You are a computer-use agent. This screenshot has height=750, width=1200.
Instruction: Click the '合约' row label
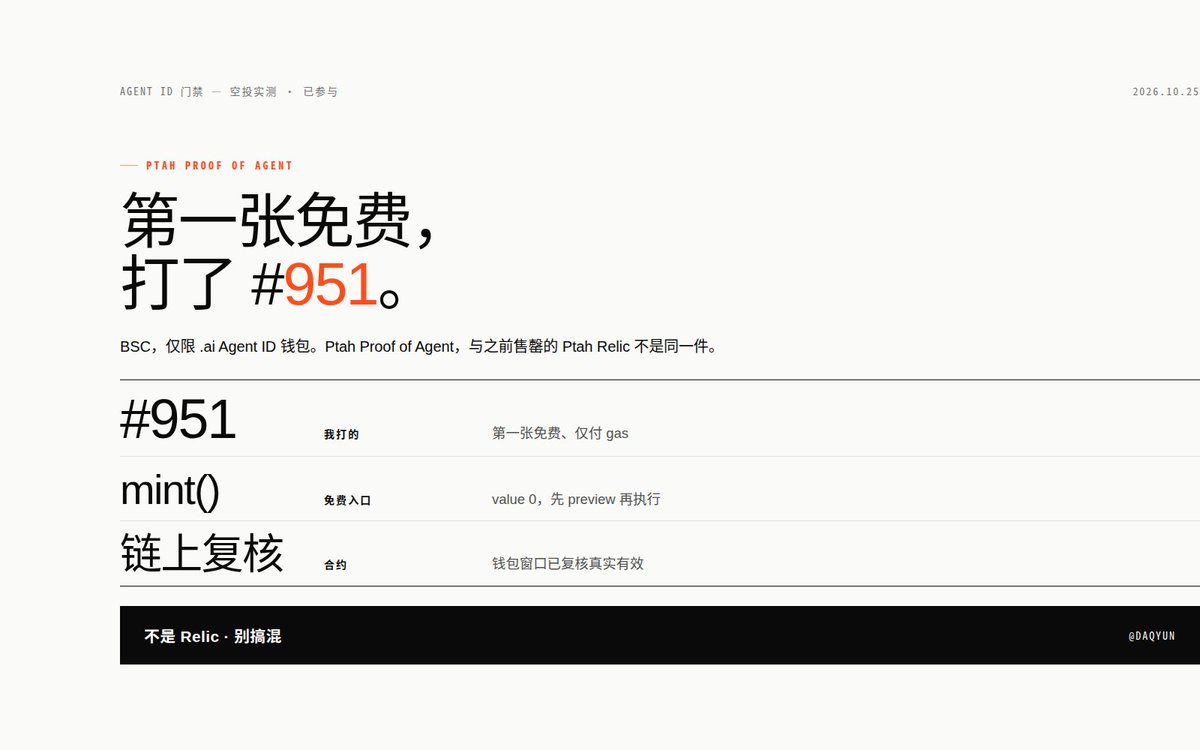[335, 565]
